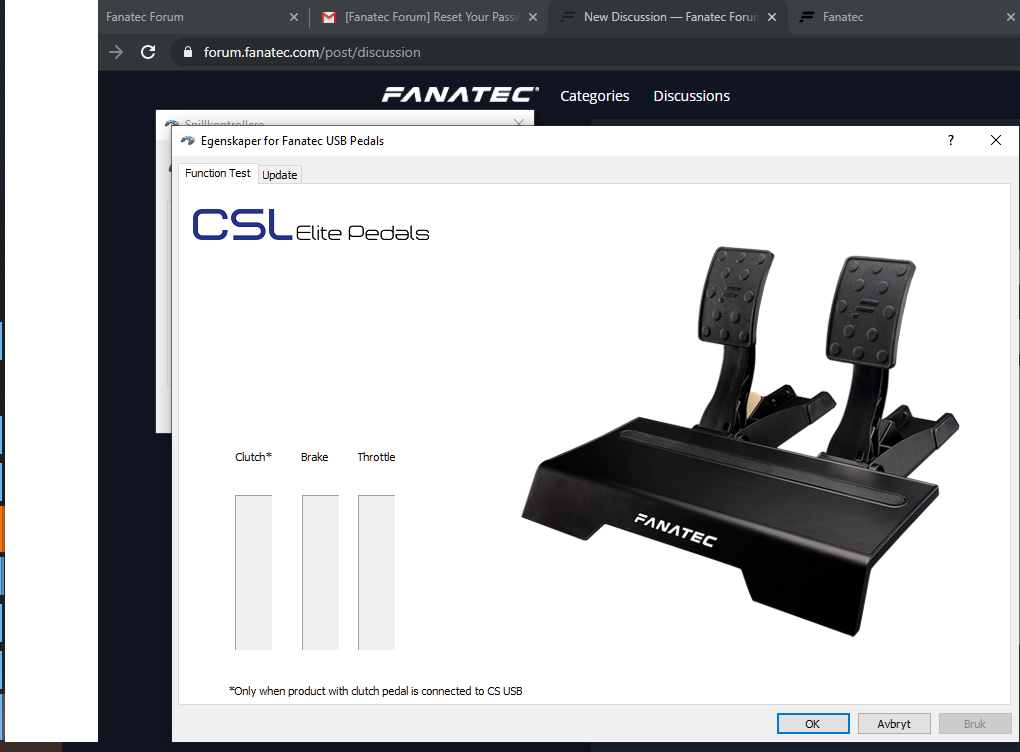
Task: Click the address bar padlock icon
Action: point(187,52)
